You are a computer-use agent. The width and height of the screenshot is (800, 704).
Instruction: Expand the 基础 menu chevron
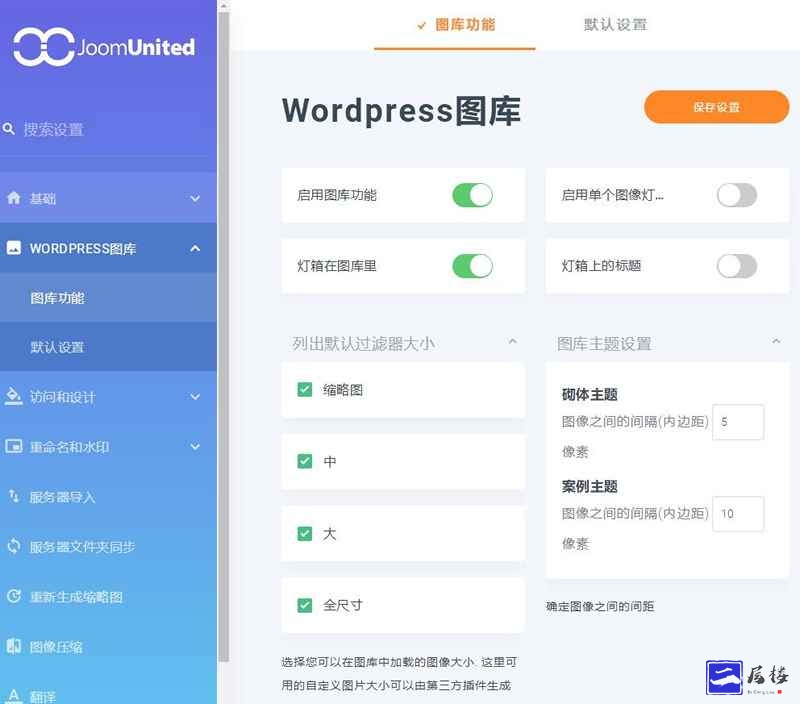tap(195, 198)
